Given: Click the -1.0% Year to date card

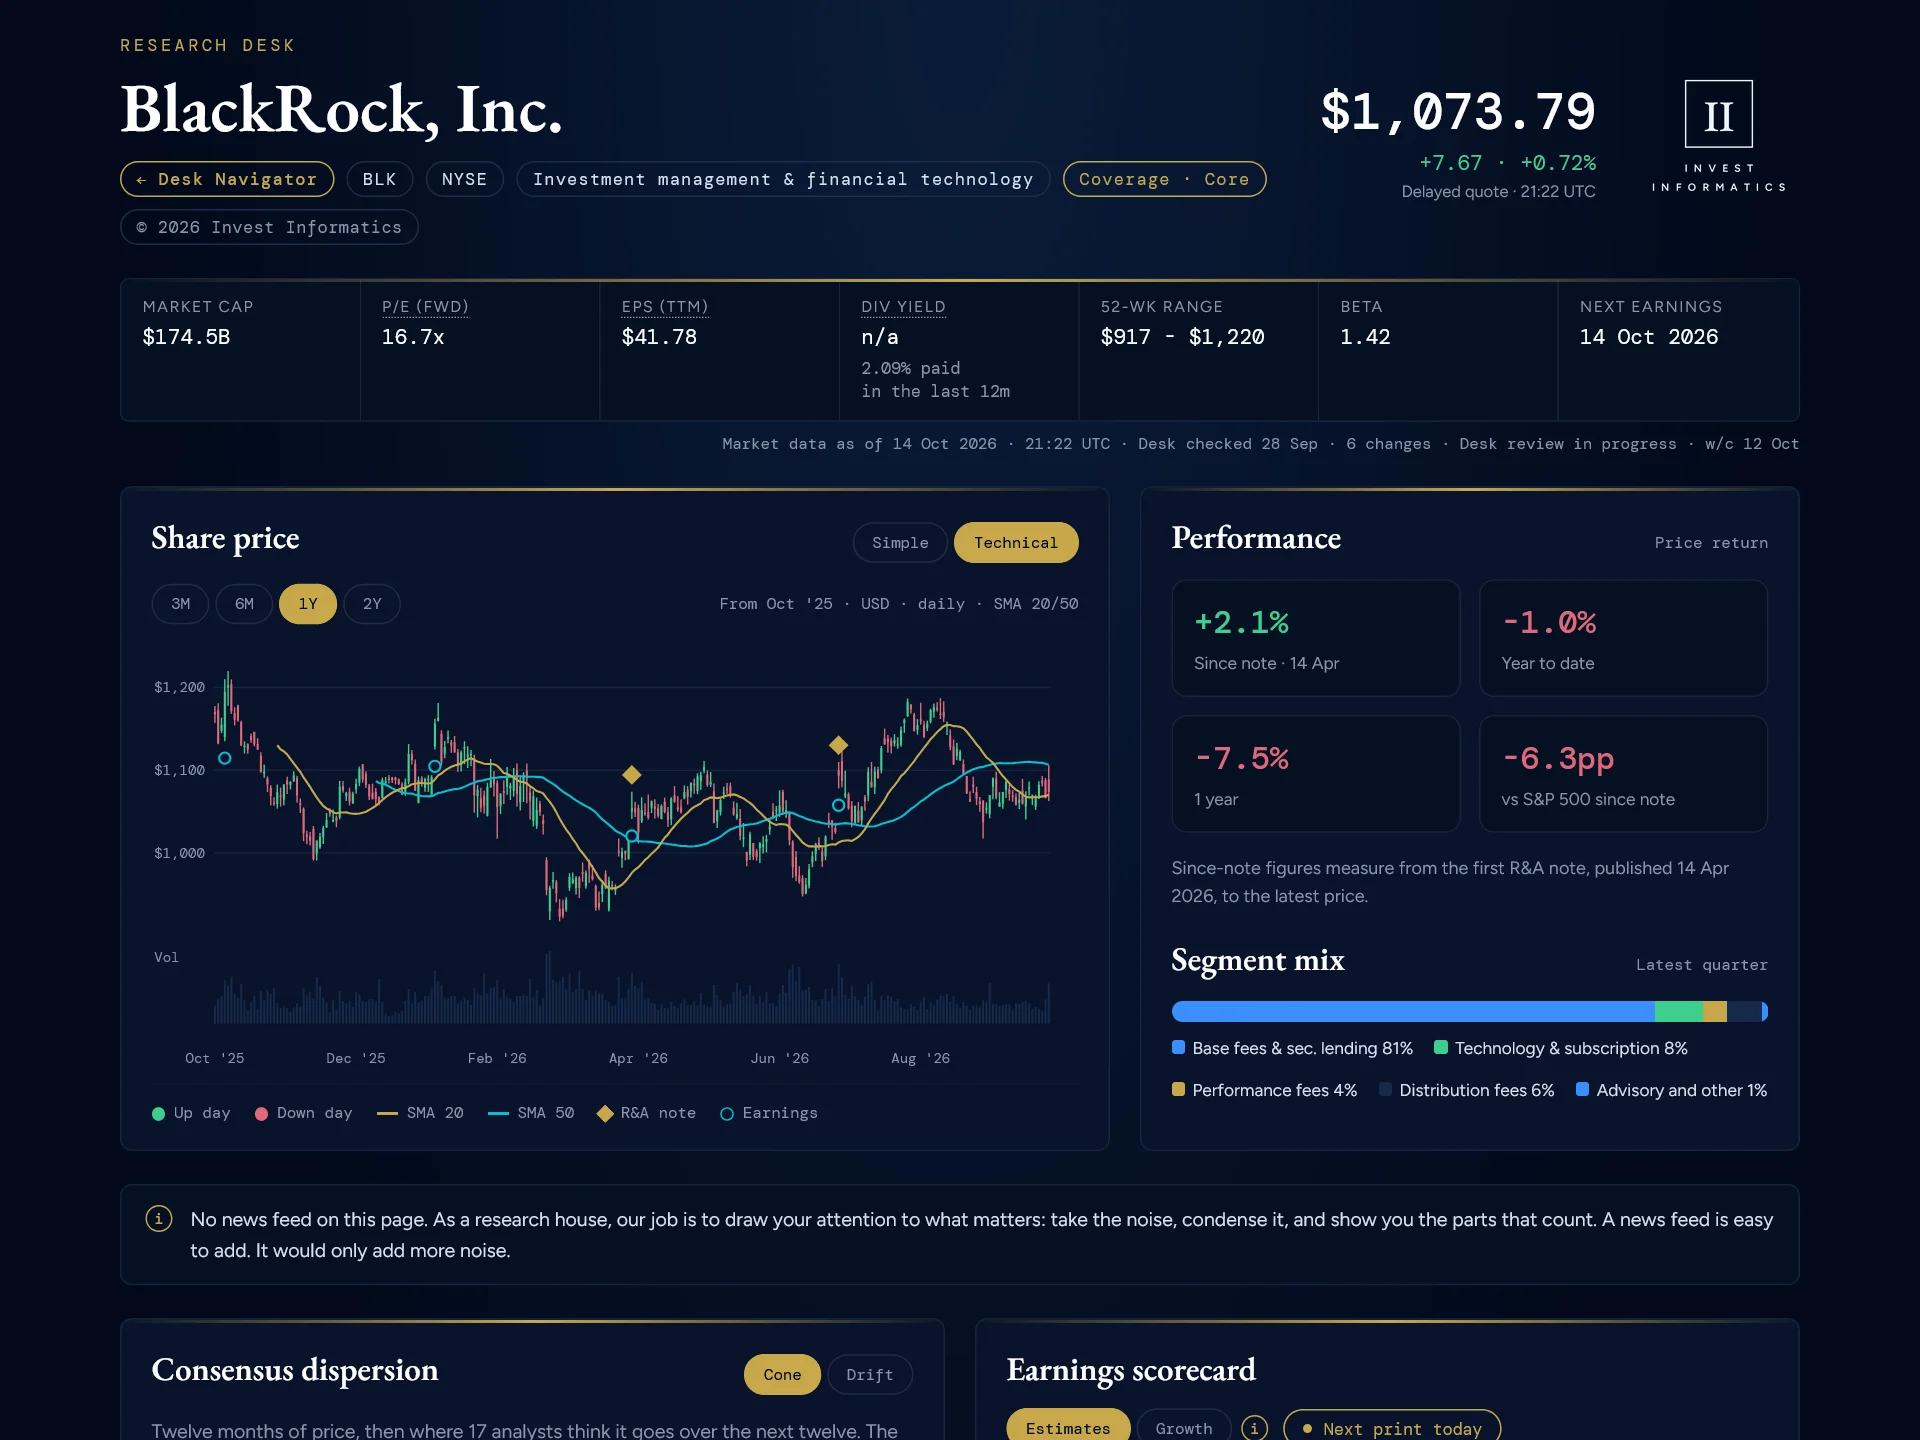Looking at the screenshot, I should (x=1623, y=638).
